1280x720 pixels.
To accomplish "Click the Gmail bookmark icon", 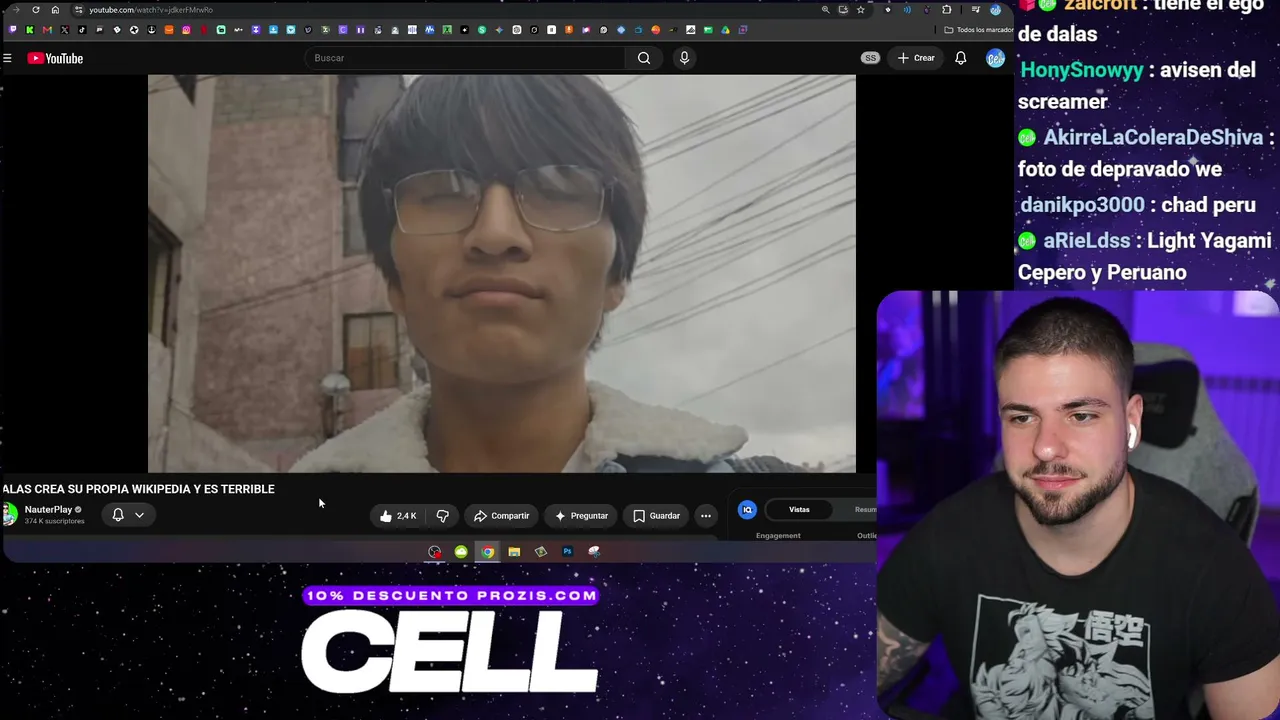I will [x=47, y=30].
